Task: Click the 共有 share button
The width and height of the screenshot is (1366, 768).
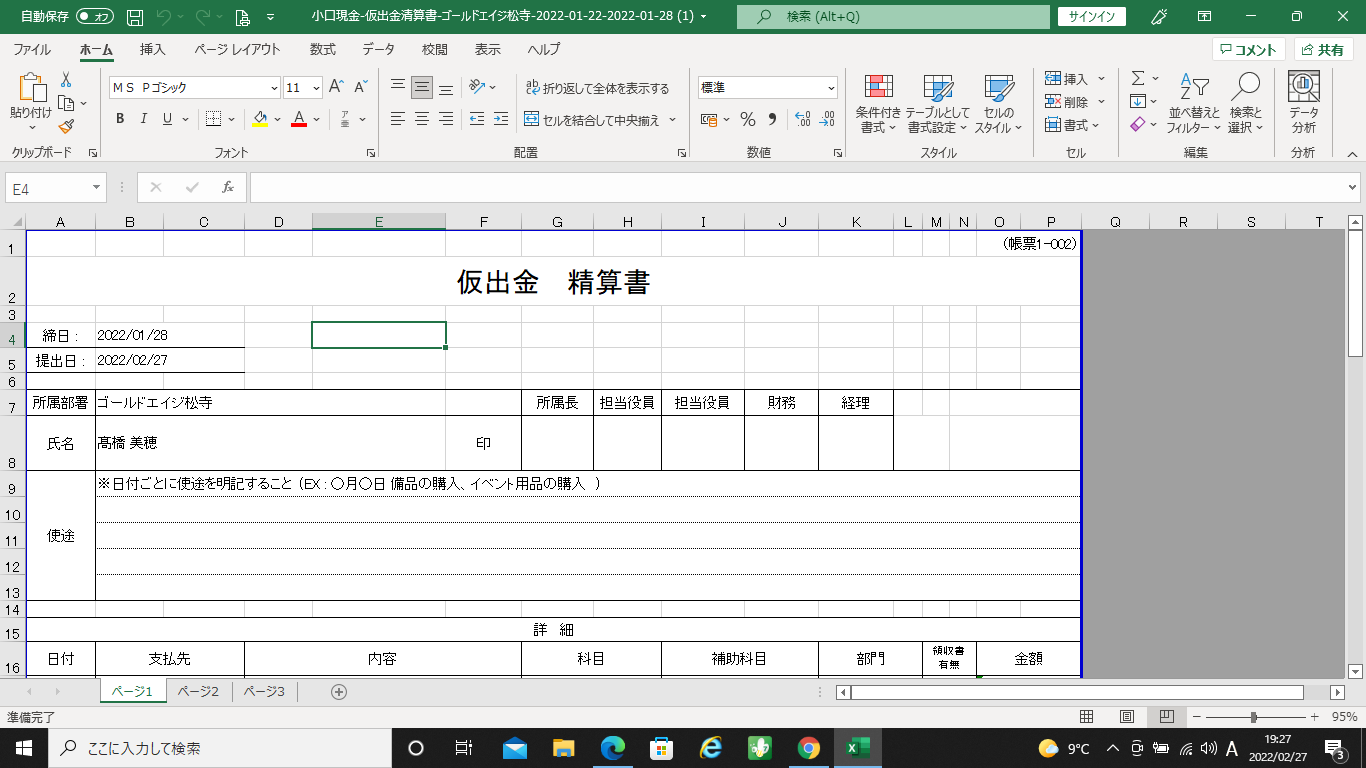Action: tap(1323, 50)
